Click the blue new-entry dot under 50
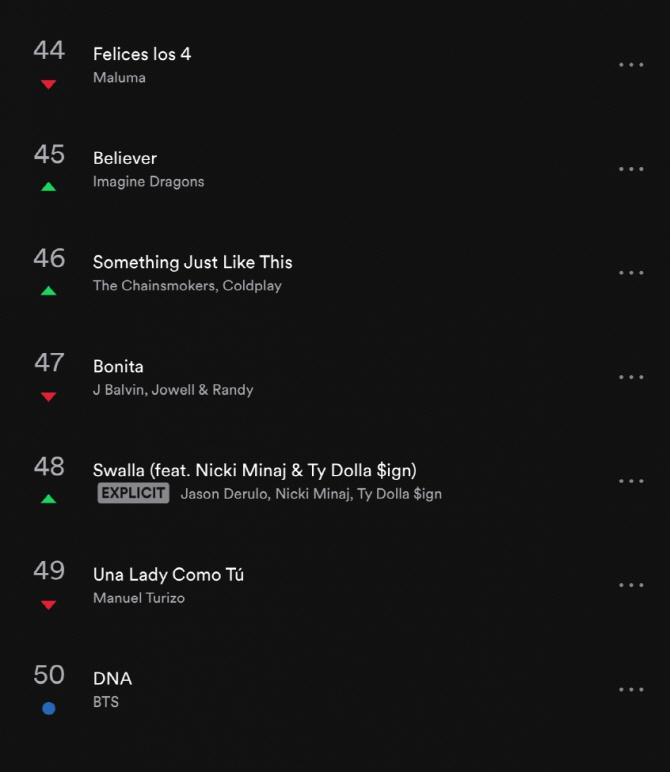The height and width of the screenshot is (772, 670). [49, 708]
